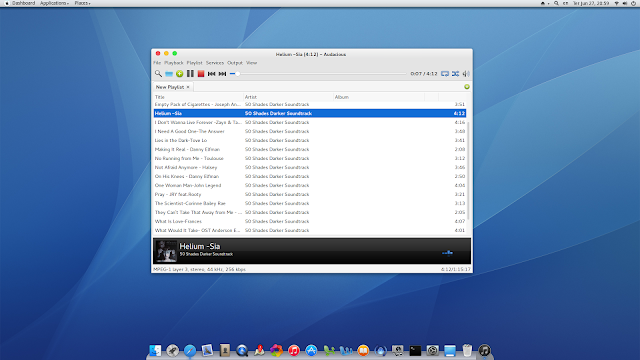Expand the Places menu in top bar
The image size is (640, 360).
pos(82,3)
